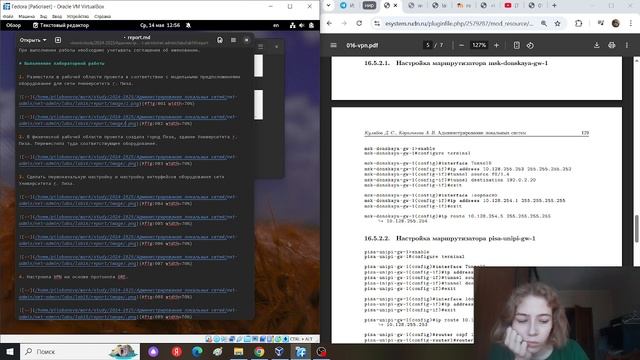View site information in address bar
This screenshot has width=640, height=360.
point(377,24)
